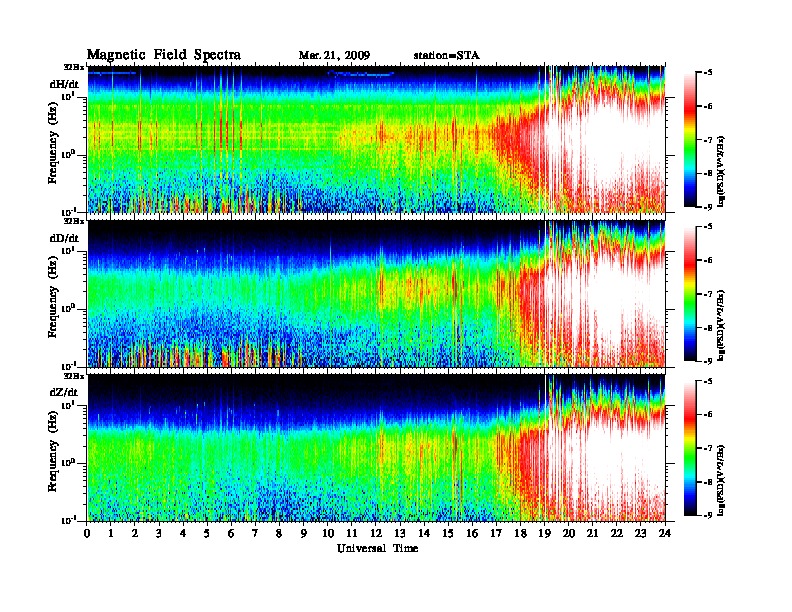Click hour "0" on the time axis
The image size is (792, 612).
(87, 534)
